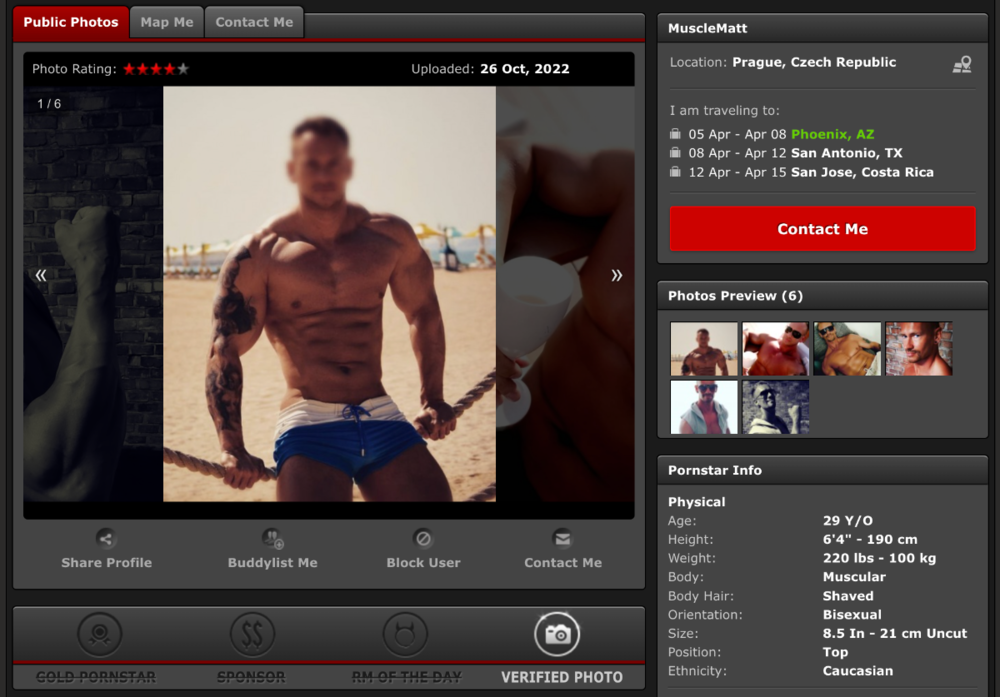This screenshot has width=1000, height=697.
Task: Click the Gold Pornstar ribbon badge
Action: click(x=100, y=634)
